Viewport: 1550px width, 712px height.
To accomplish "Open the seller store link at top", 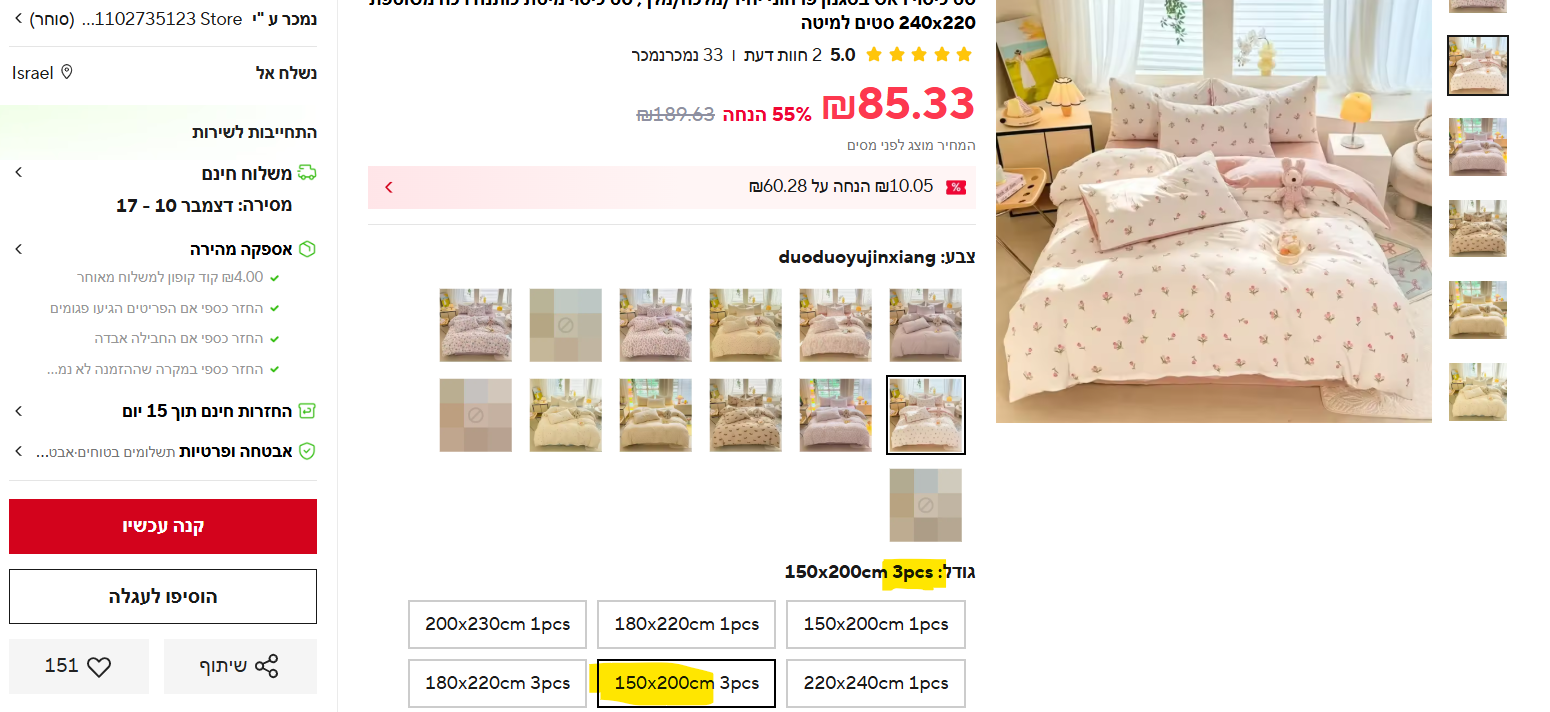I will click(164, 19).
